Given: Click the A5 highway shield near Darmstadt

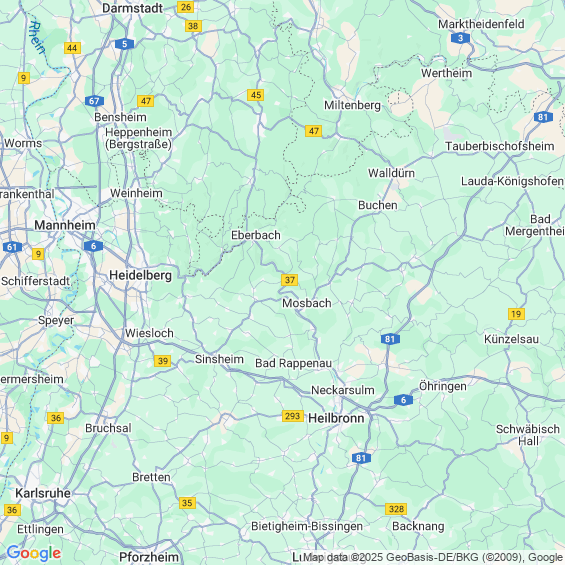Looking at the screenshot, I should point(125,44).
